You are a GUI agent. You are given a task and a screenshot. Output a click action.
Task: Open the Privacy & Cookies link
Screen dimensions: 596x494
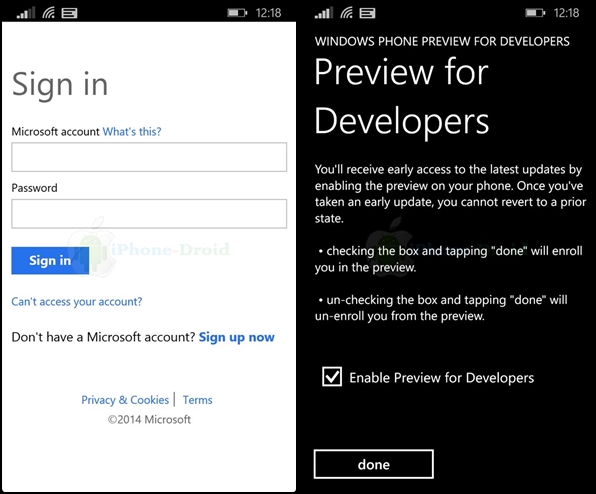point(125,400)
